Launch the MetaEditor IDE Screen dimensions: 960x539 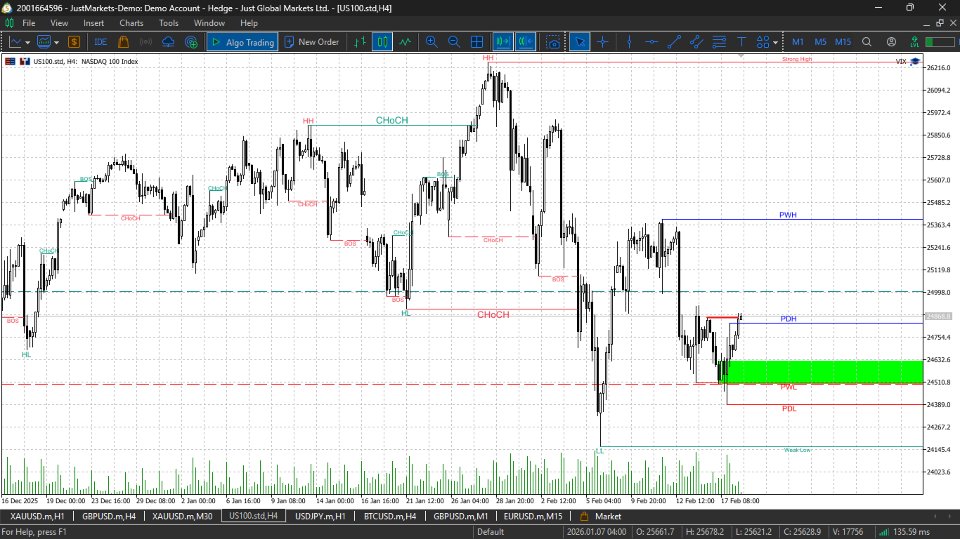(101, 42)
